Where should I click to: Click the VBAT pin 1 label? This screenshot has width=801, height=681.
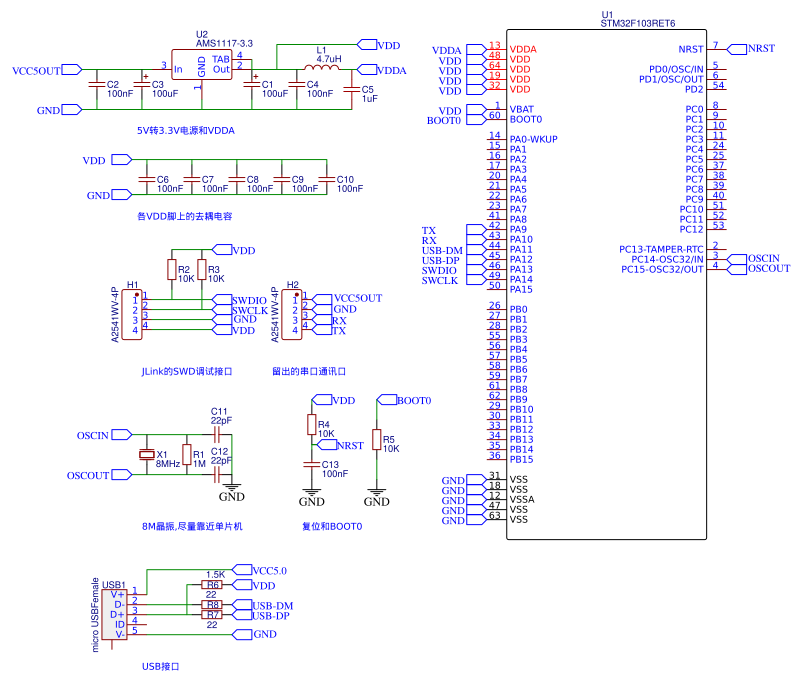[x=522, y=109]
